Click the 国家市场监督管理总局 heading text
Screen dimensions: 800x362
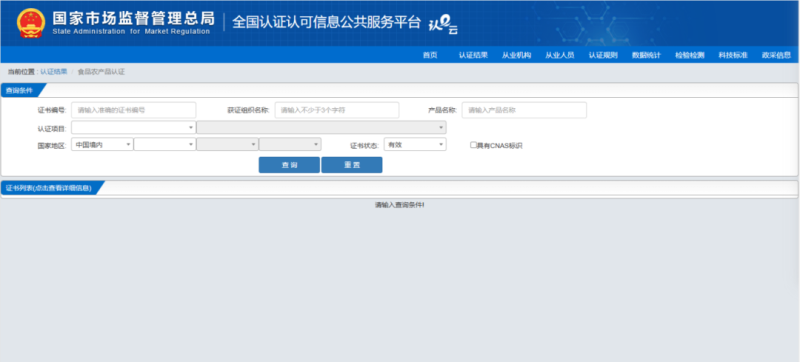(x=134, y=18)
